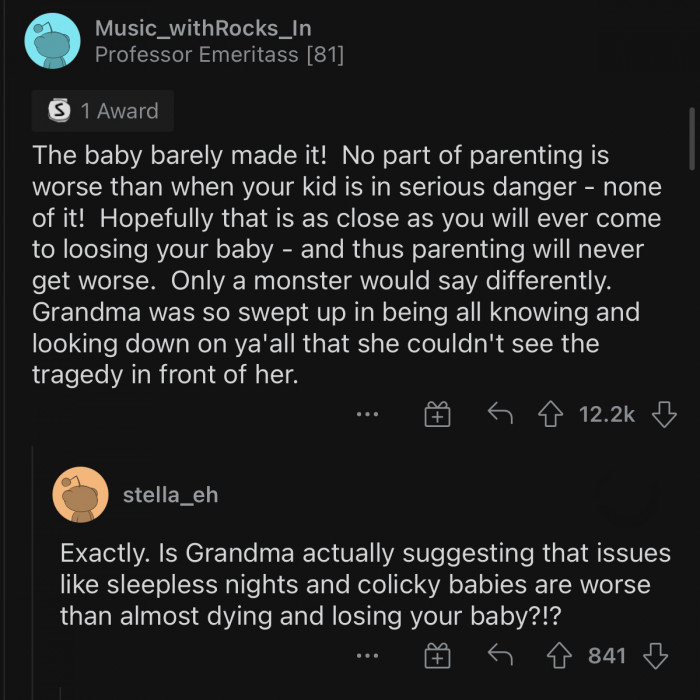The height and width of the screenshot is (700, 700).
Task: Open more options on stella_eh's reply
Action: coord(369,656)
